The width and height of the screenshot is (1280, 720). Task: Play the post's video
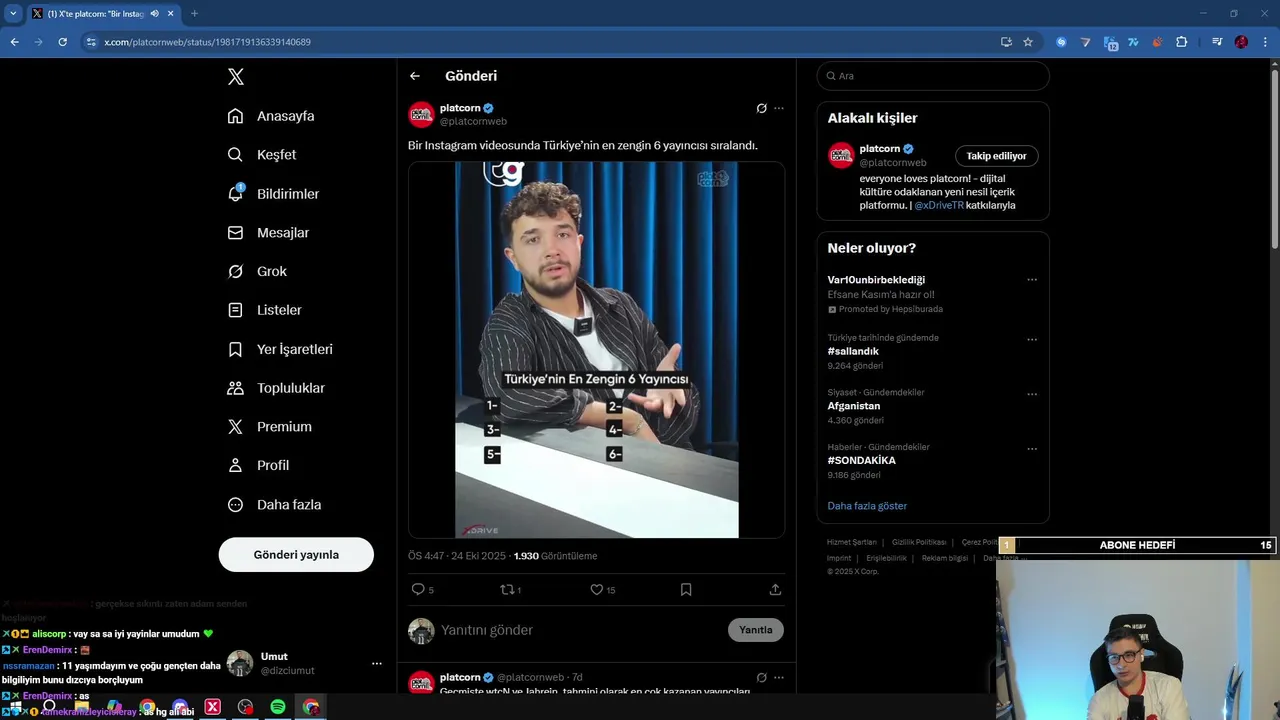(x=597, y=350)
